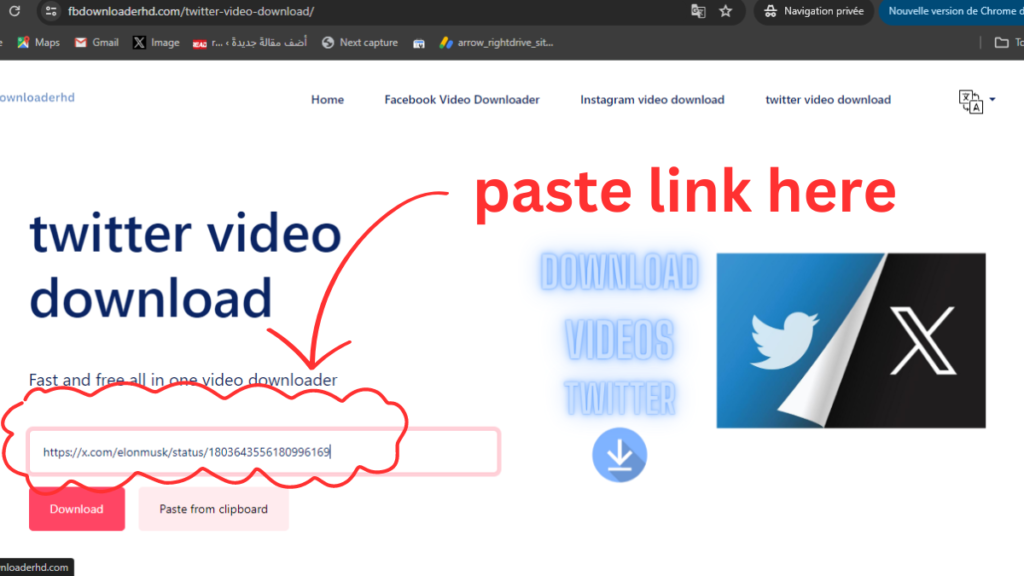Open the arrow_rightdrive_sit bookmark
The image size is (1024, 576).
coord(496,42)
